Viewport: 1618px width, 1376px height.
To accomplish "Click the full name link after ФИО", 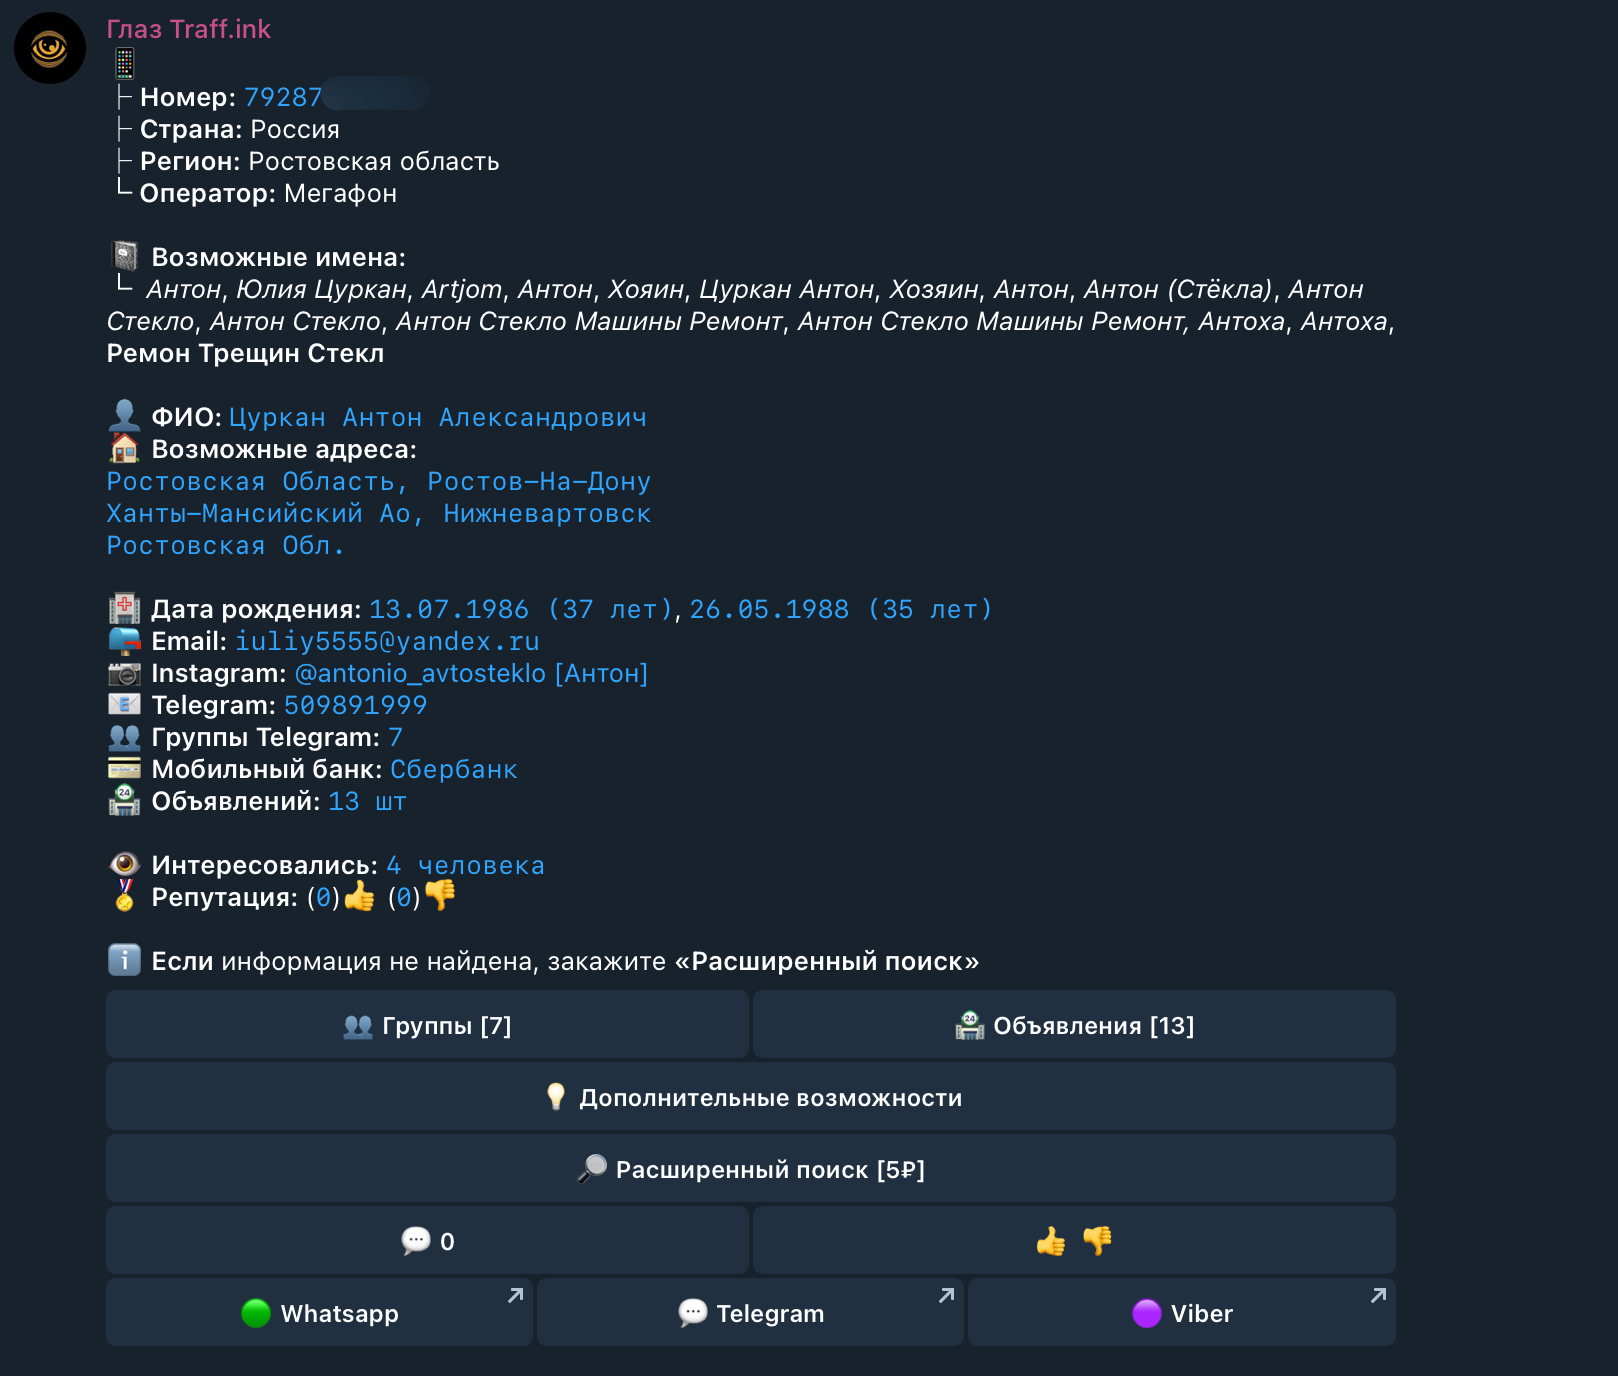I will [437, 417].
